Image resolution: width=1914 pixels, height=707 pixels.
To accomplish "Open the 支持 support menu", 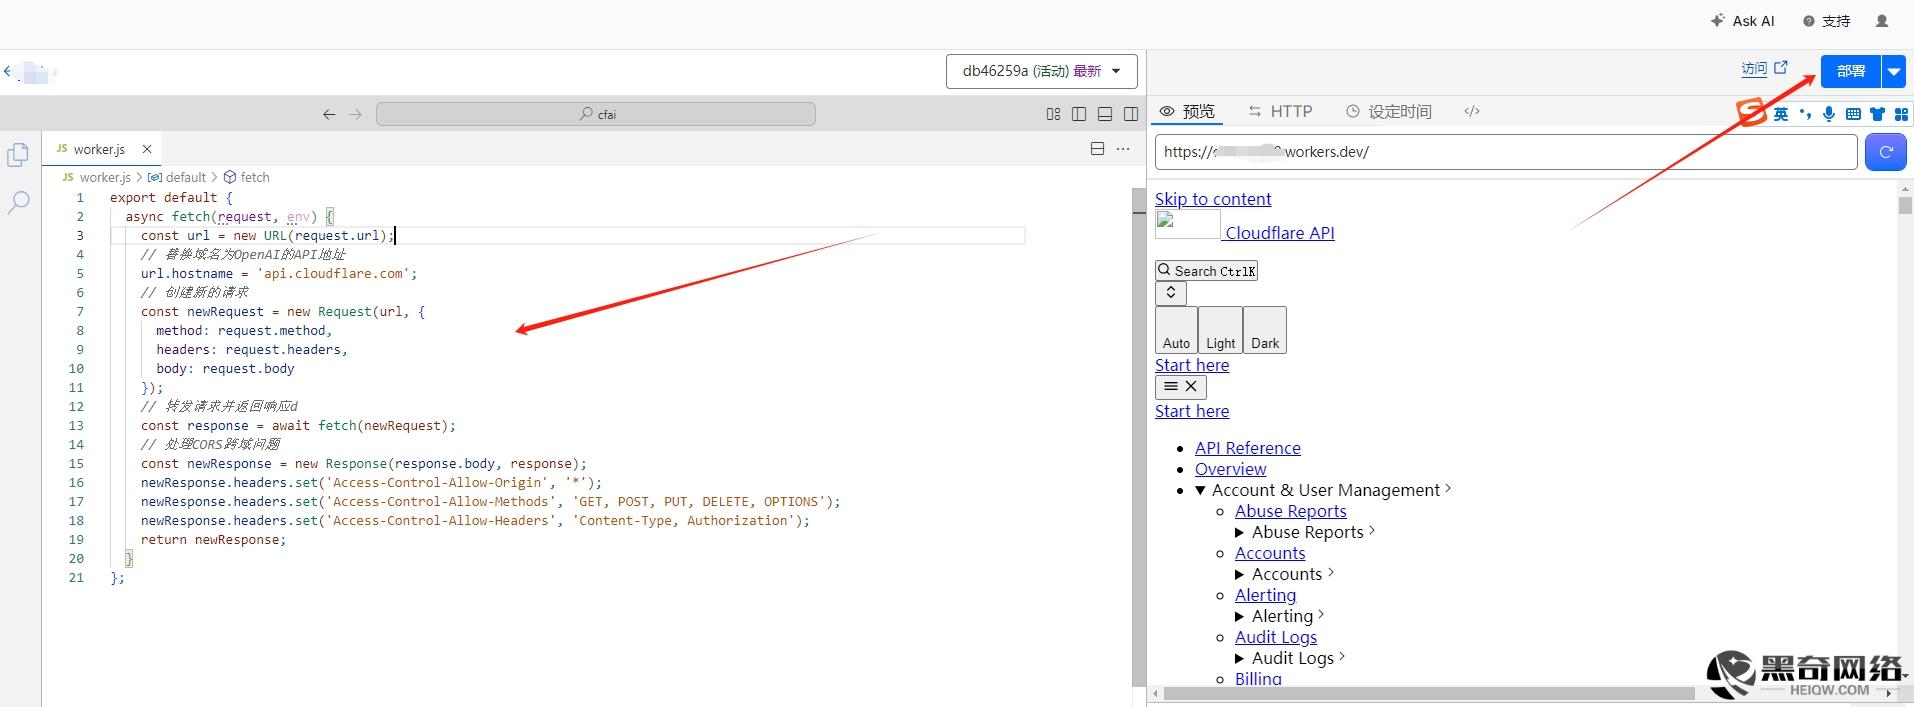I will tap(1826, 20).
